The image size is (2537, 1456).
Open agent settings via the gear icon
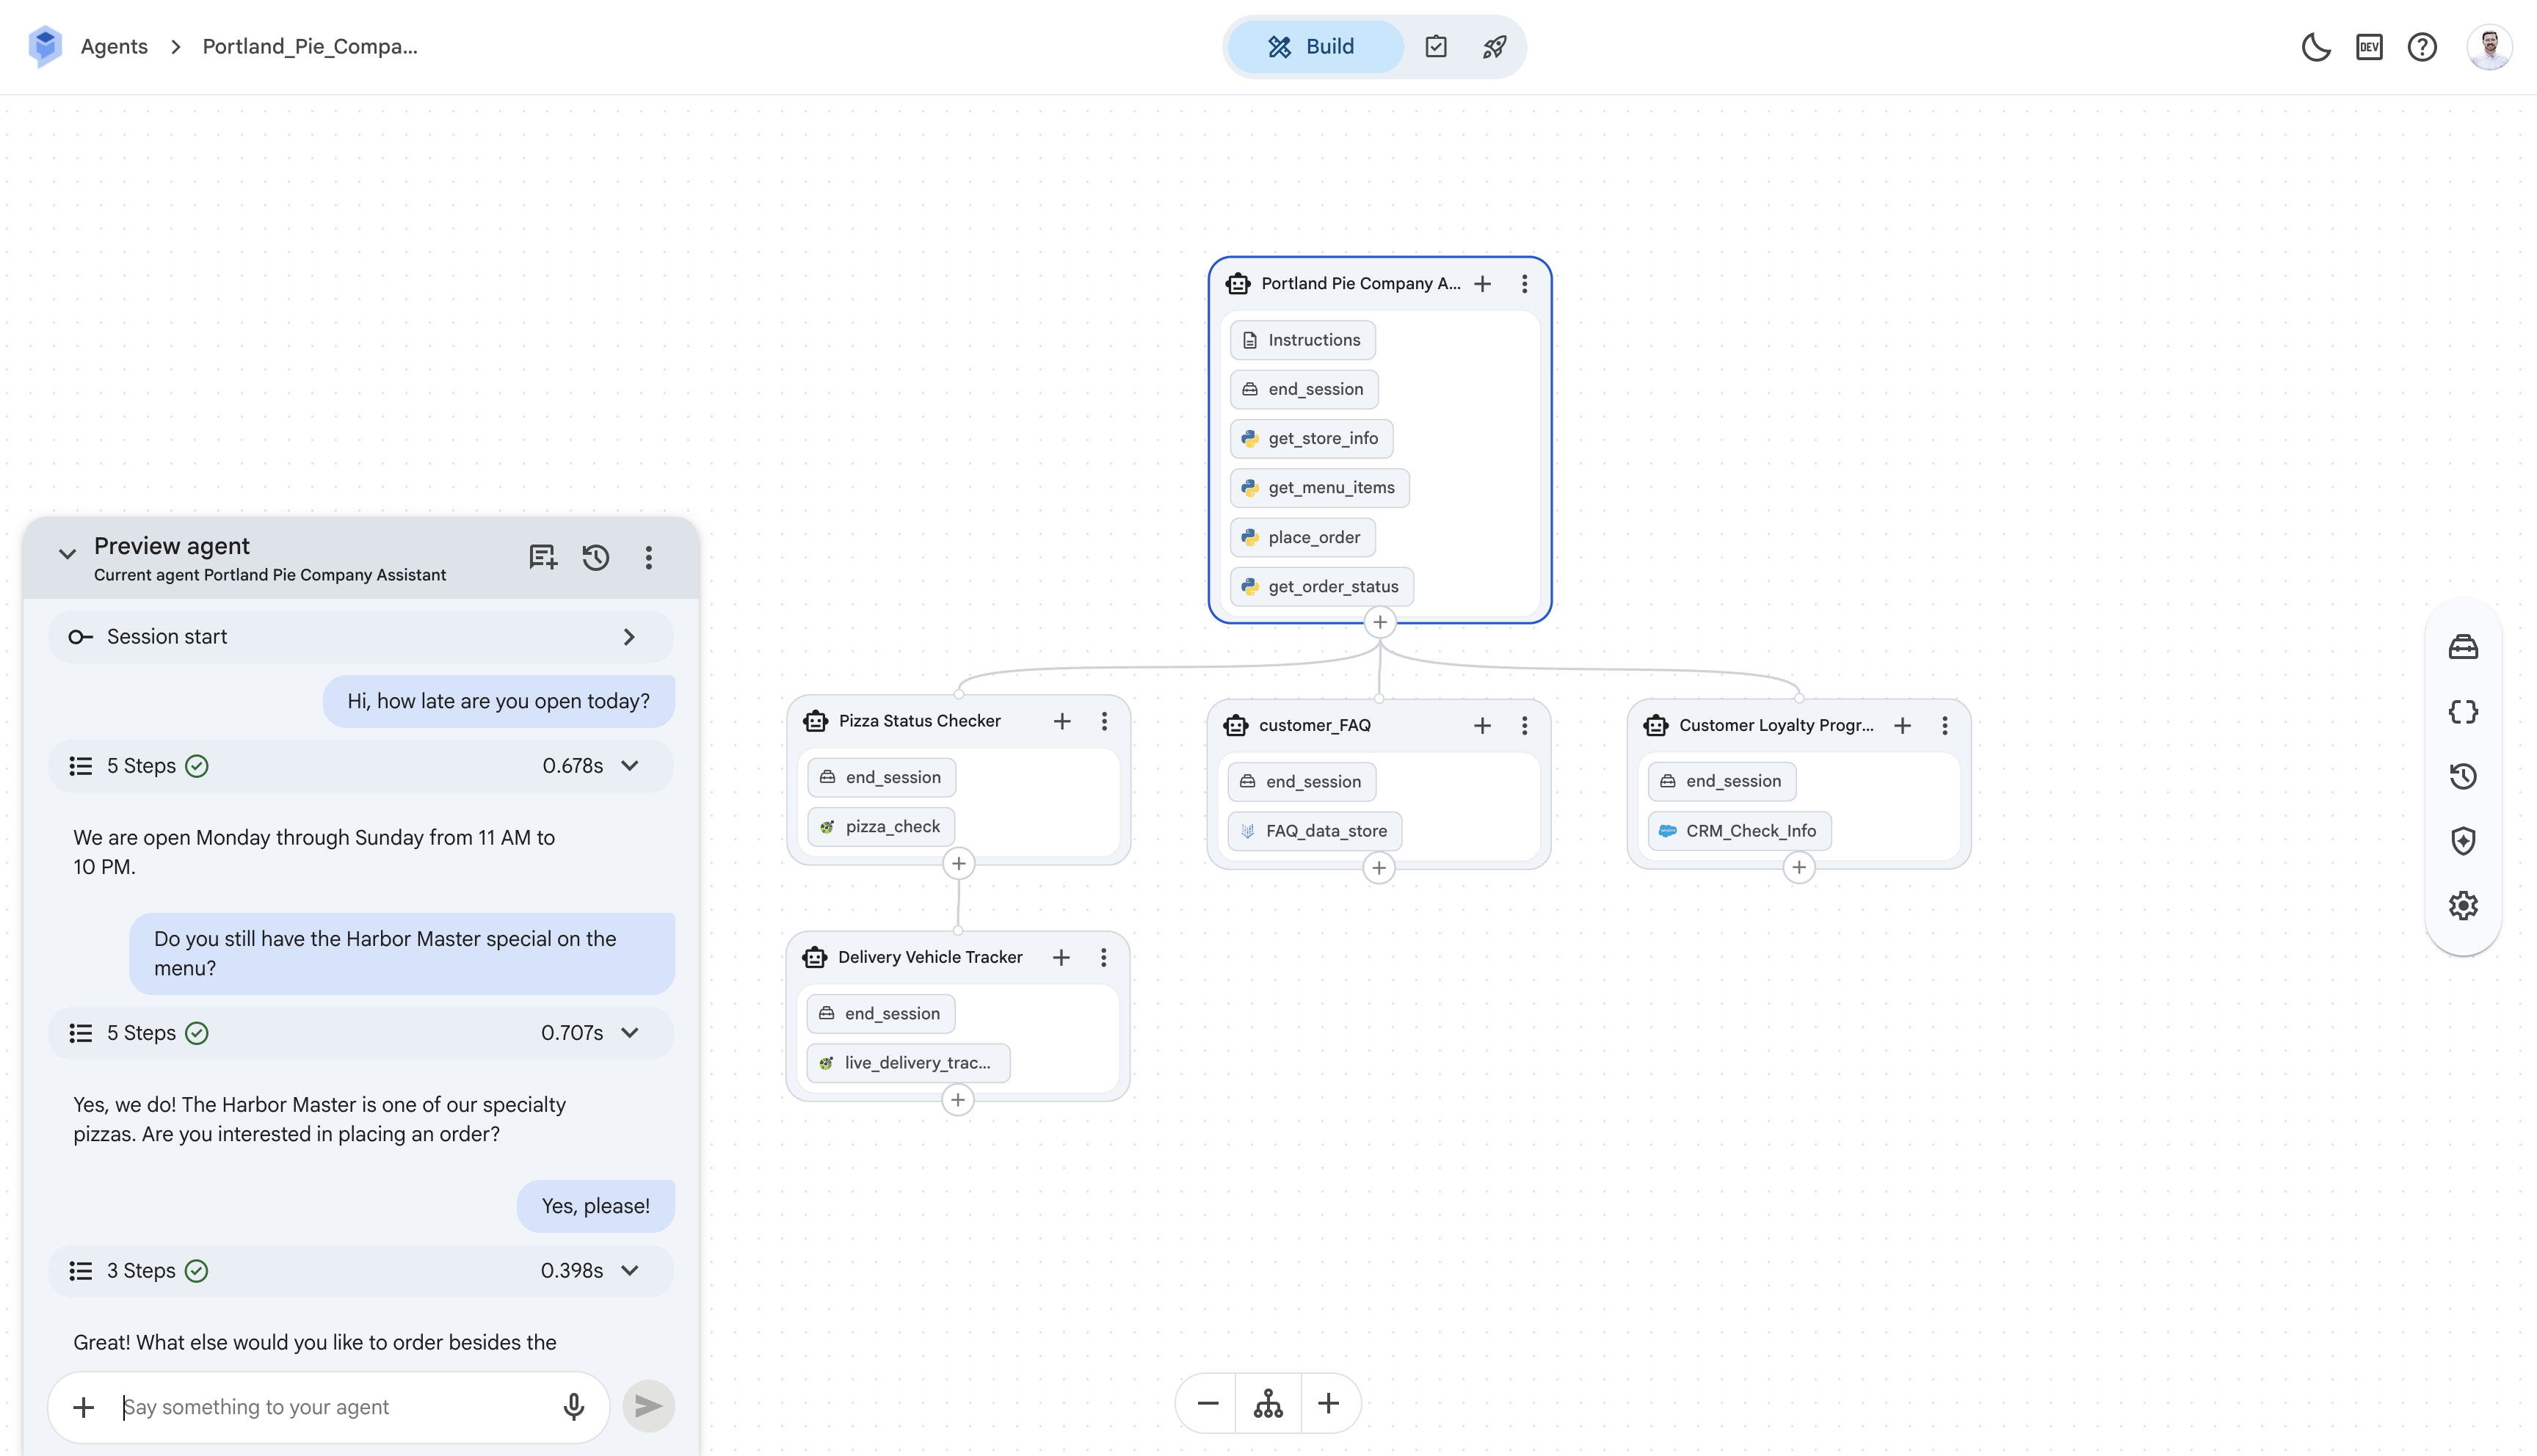coord(2464,905)
